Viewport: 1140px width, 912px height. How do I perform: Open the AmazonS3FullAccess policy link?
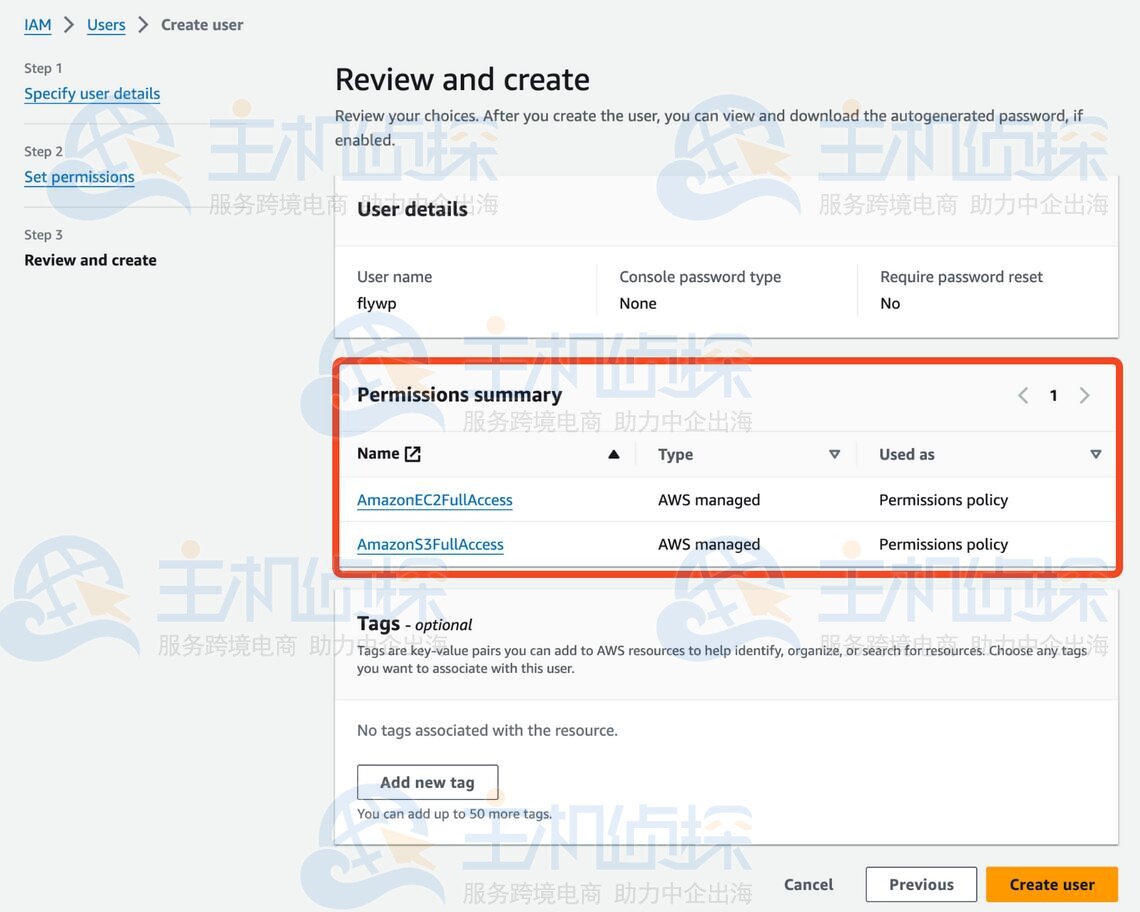pyautogui.click(x=430, y=544)
